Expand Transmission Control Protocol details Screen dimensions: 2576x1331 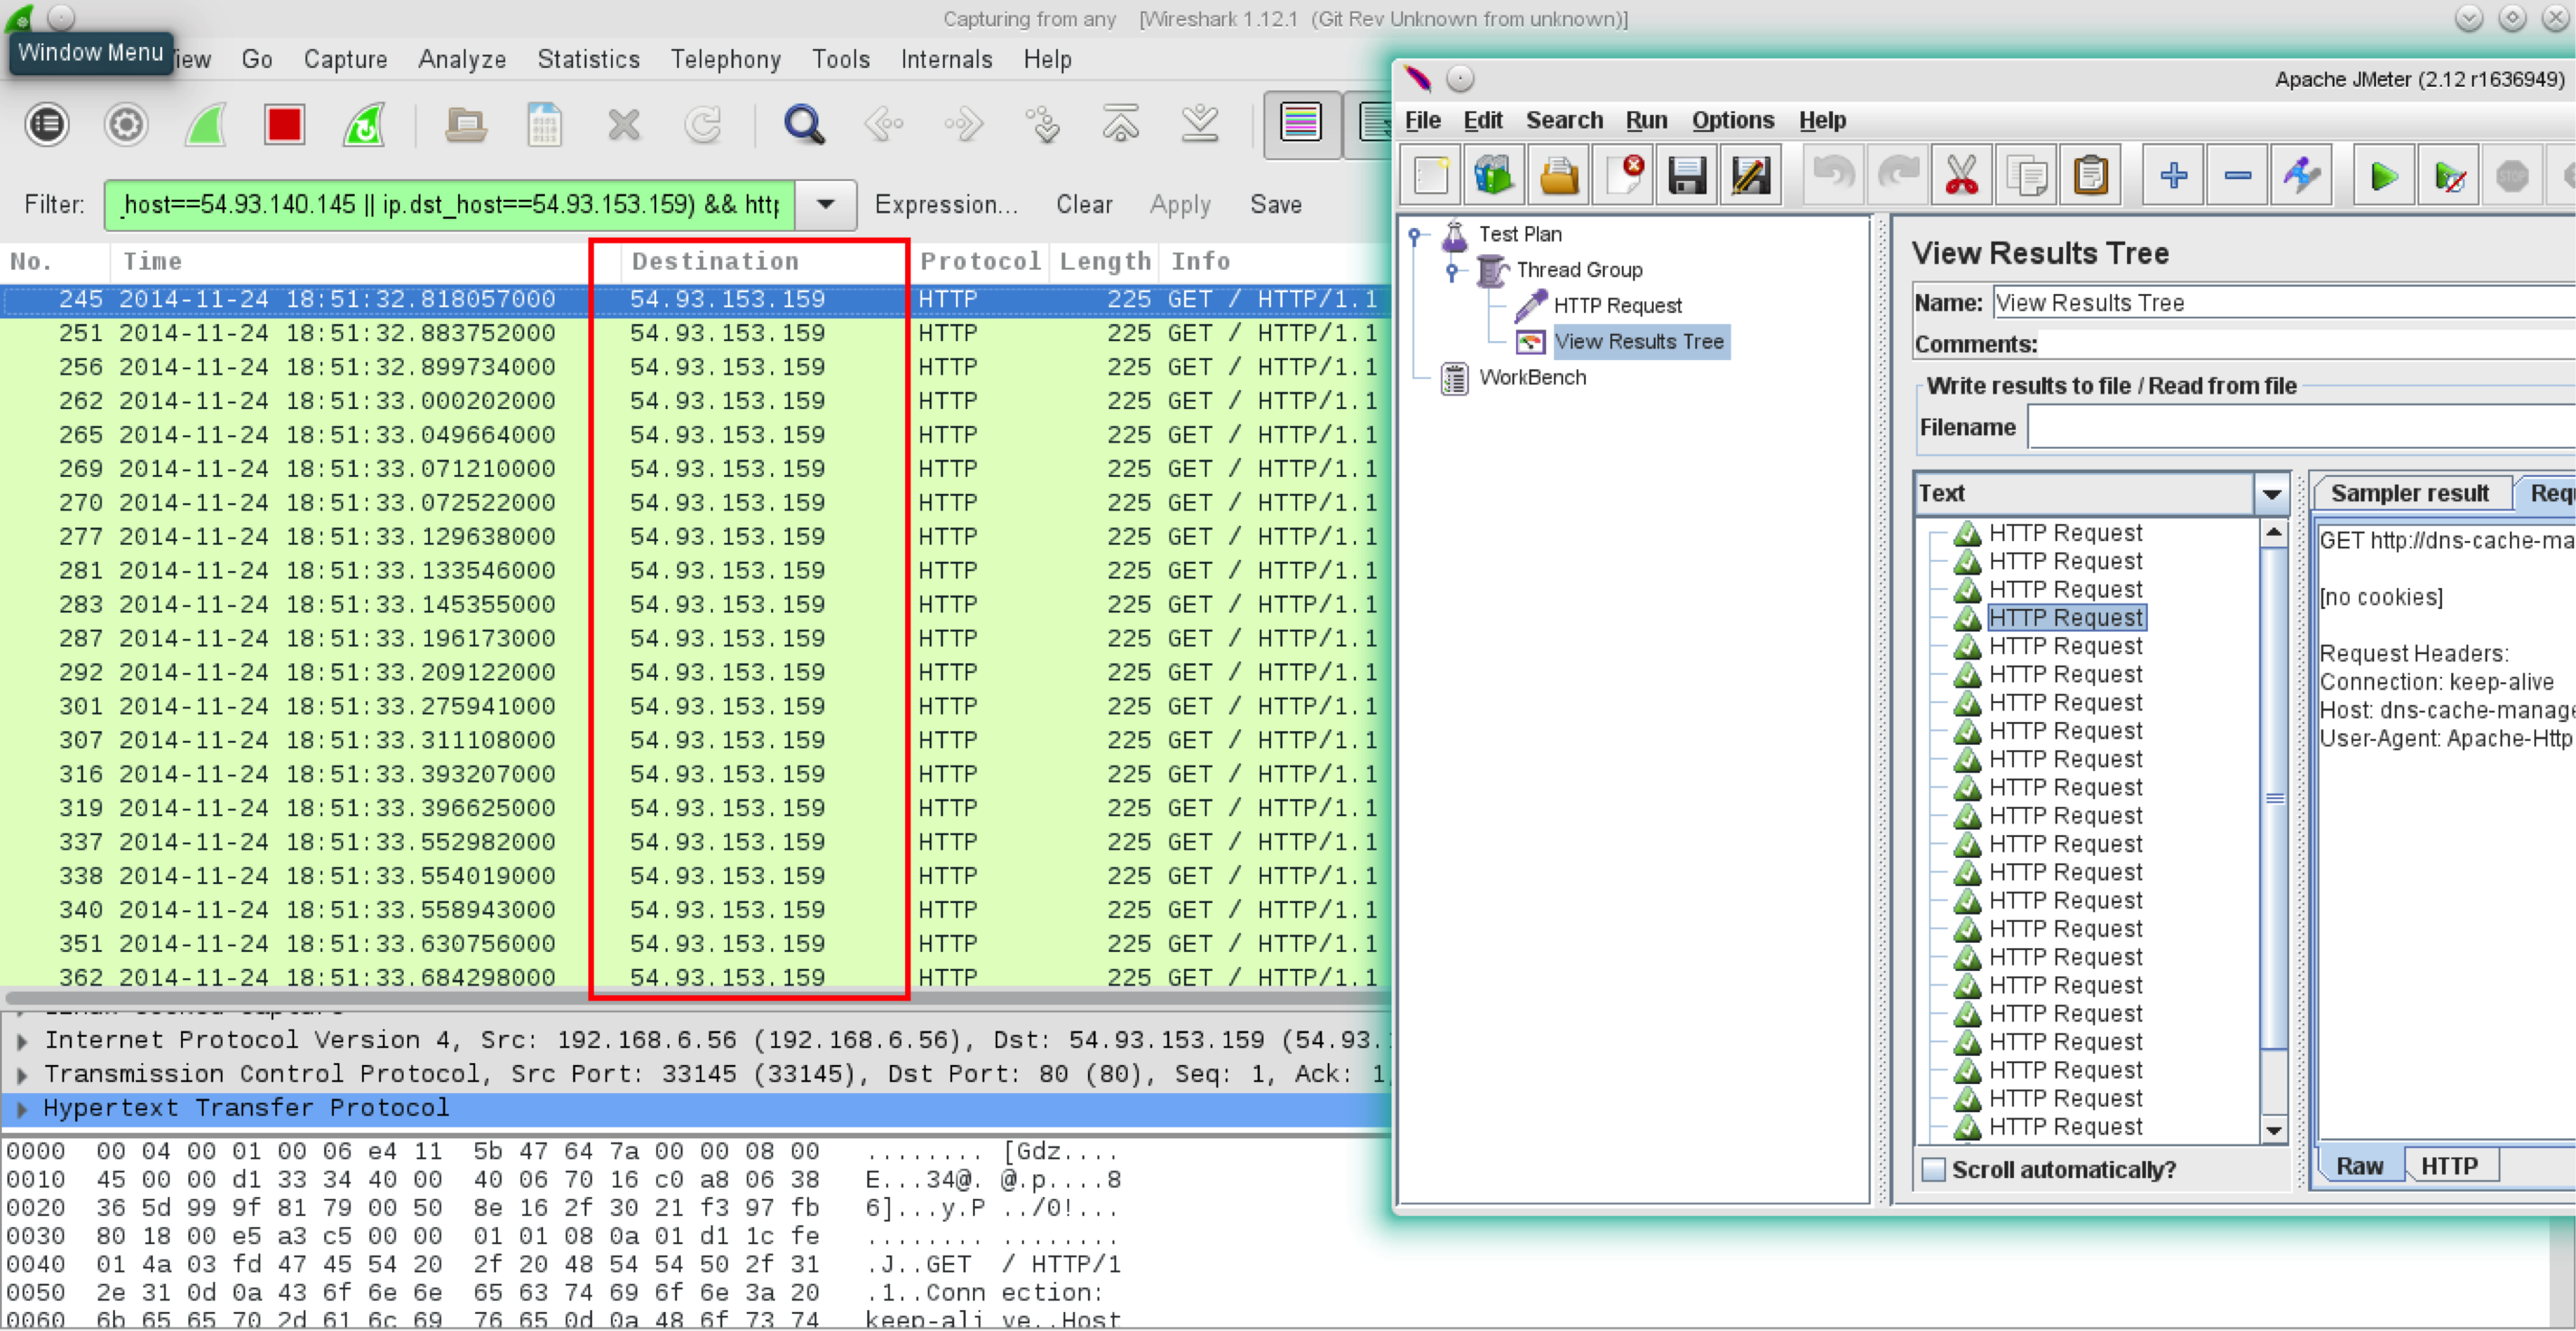pyautogui.click(x=22, y=1075)
